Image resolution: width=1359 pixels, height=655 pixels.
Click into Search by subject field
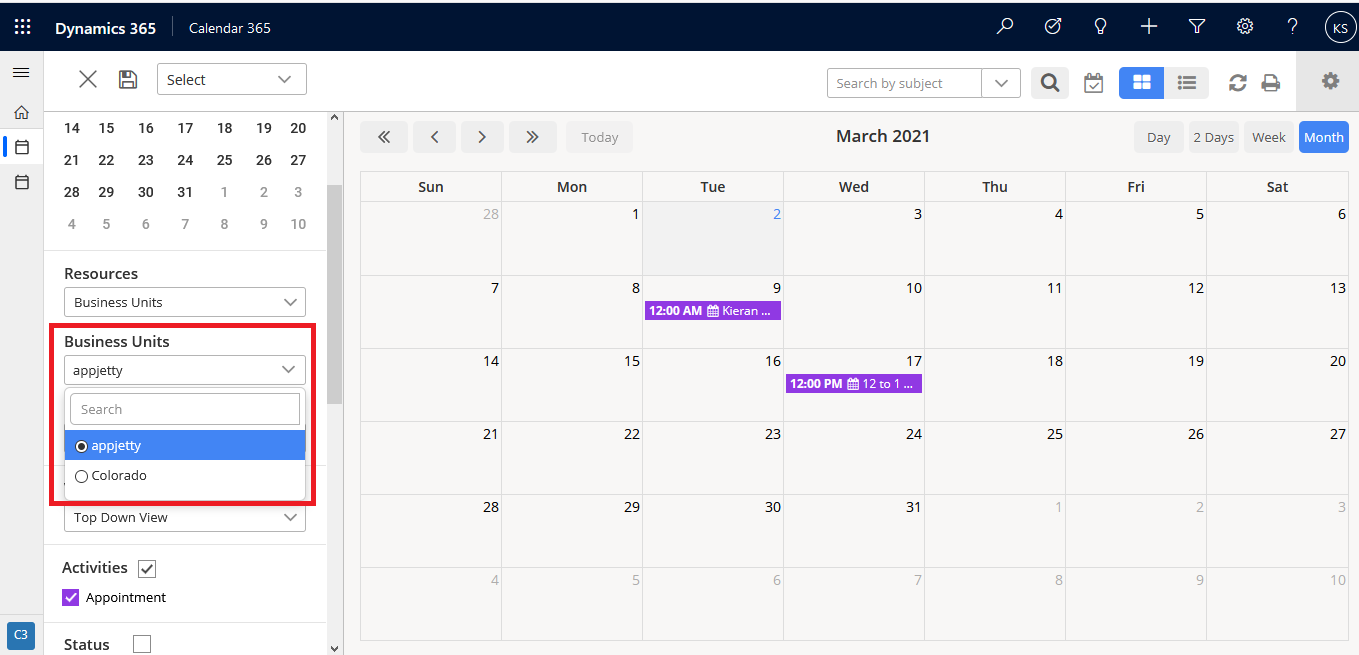click(905, 83)
